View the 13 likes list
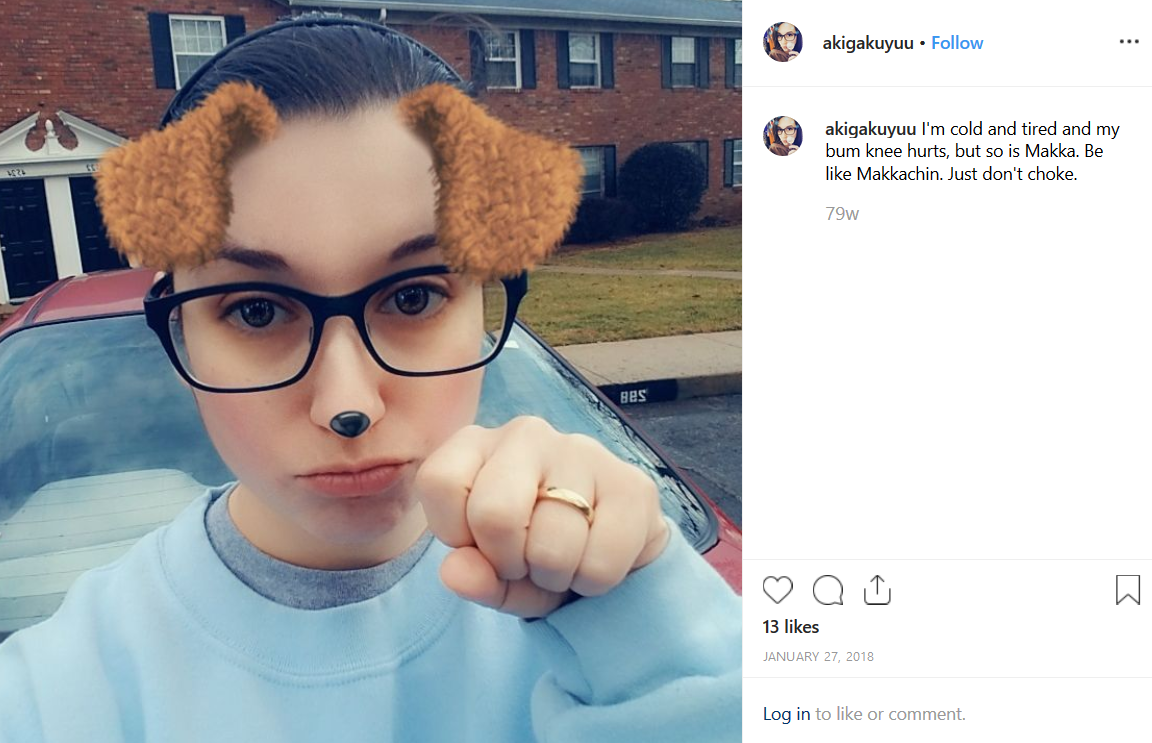This screenshot has height=743, width=1152. (791, 627)
